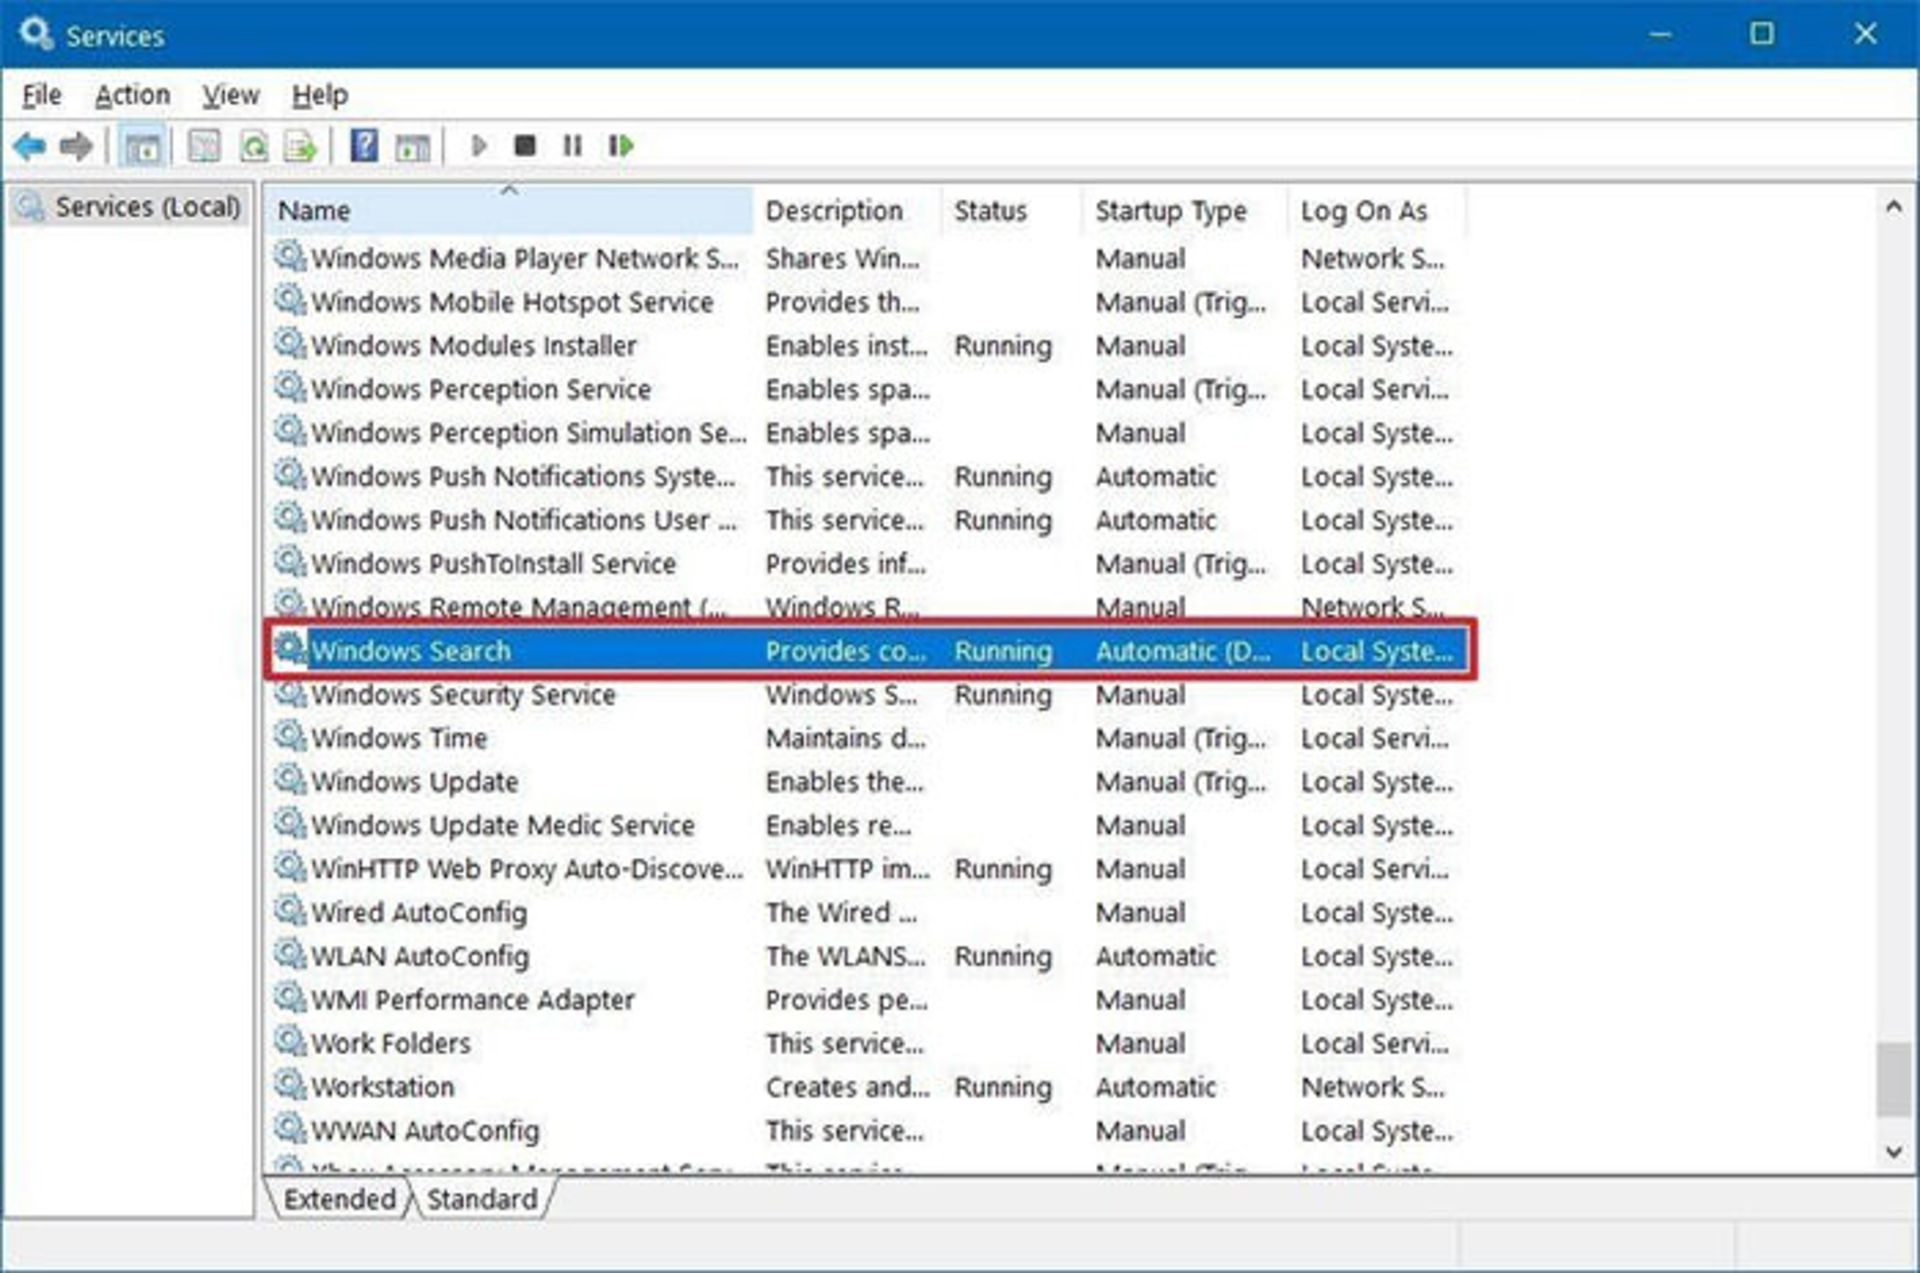Sort by the Log On As column header
The height and width of the screenshot is (1273, 1920).
click(1377, 210)
